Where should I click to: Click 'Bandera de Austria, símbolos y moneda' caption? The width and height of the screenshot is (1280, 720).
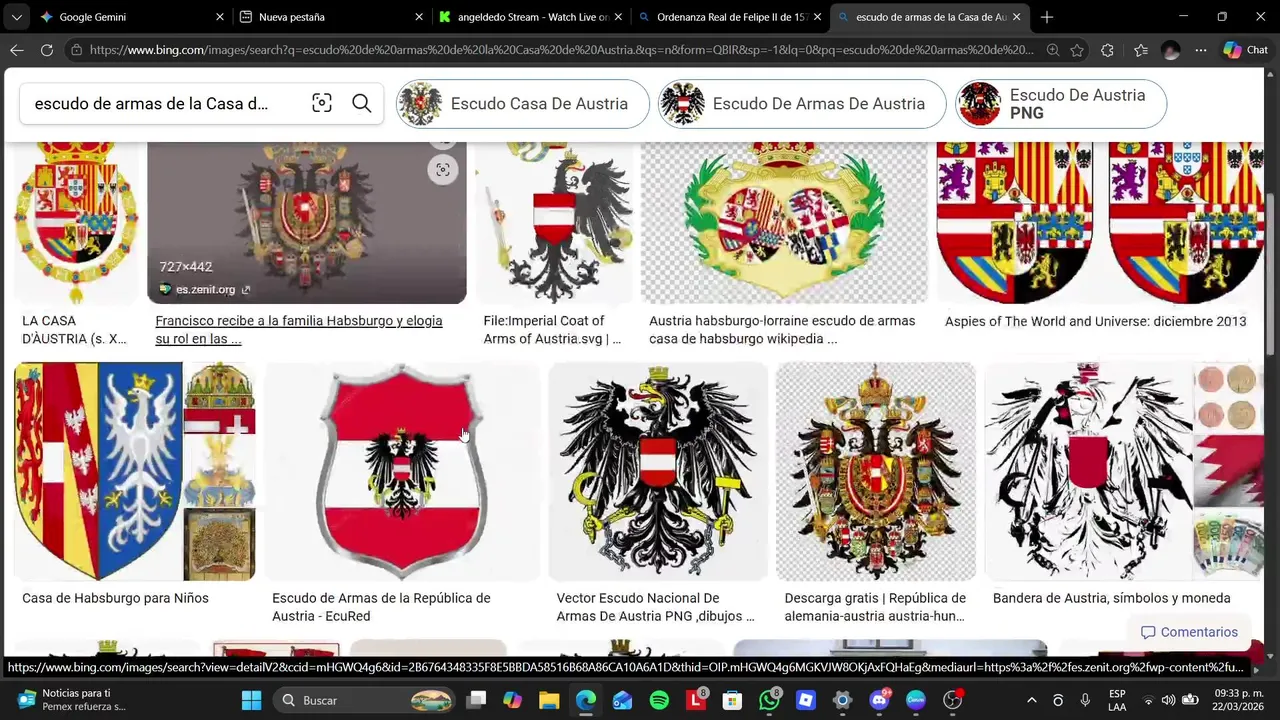[1112, 598]
